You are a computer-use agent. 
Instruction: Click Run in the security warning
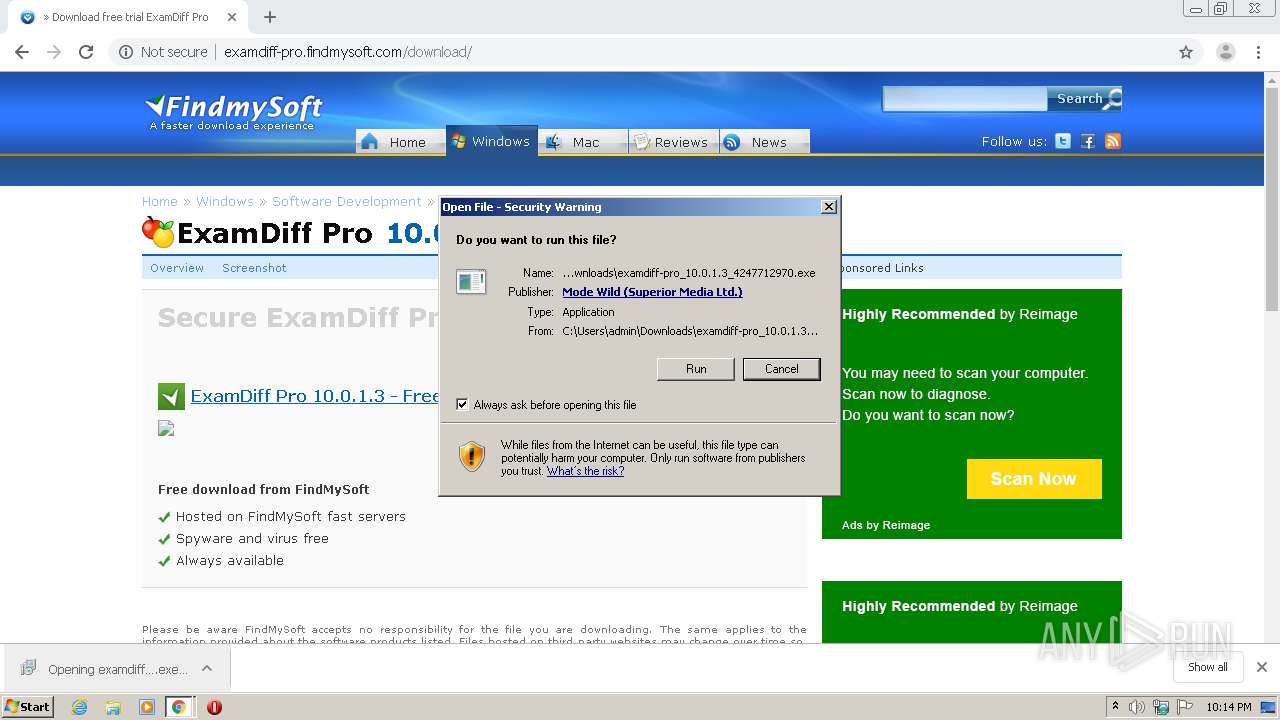coord(696,369)
